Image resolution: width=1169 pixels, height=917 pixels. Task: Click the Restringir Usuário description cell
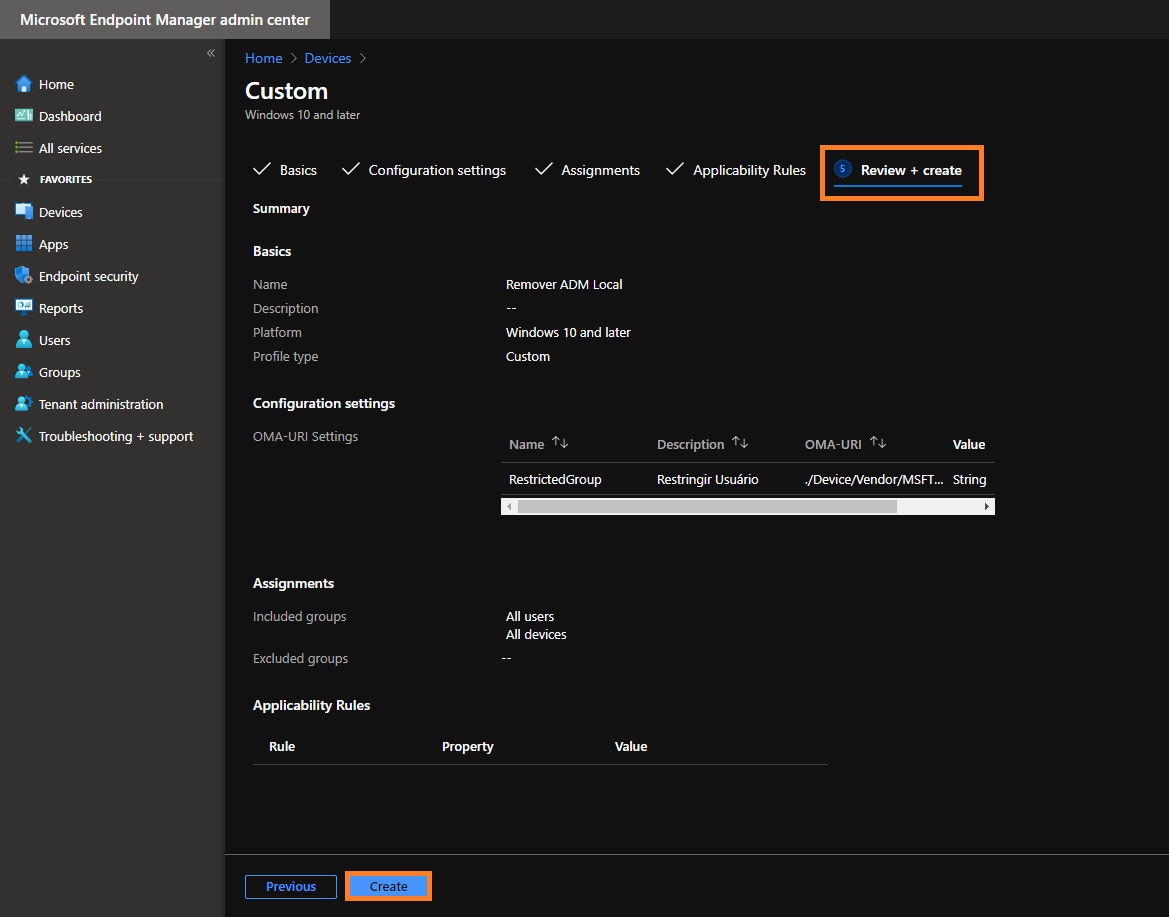708,479
